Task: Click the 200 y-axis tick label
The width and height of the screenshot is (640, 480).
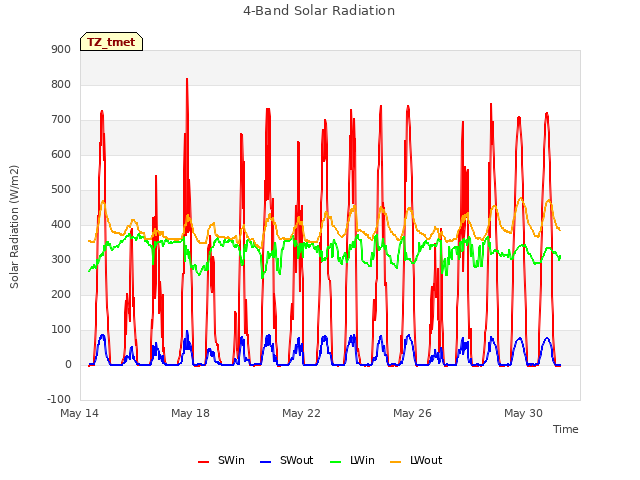Action: click(61, 294)
